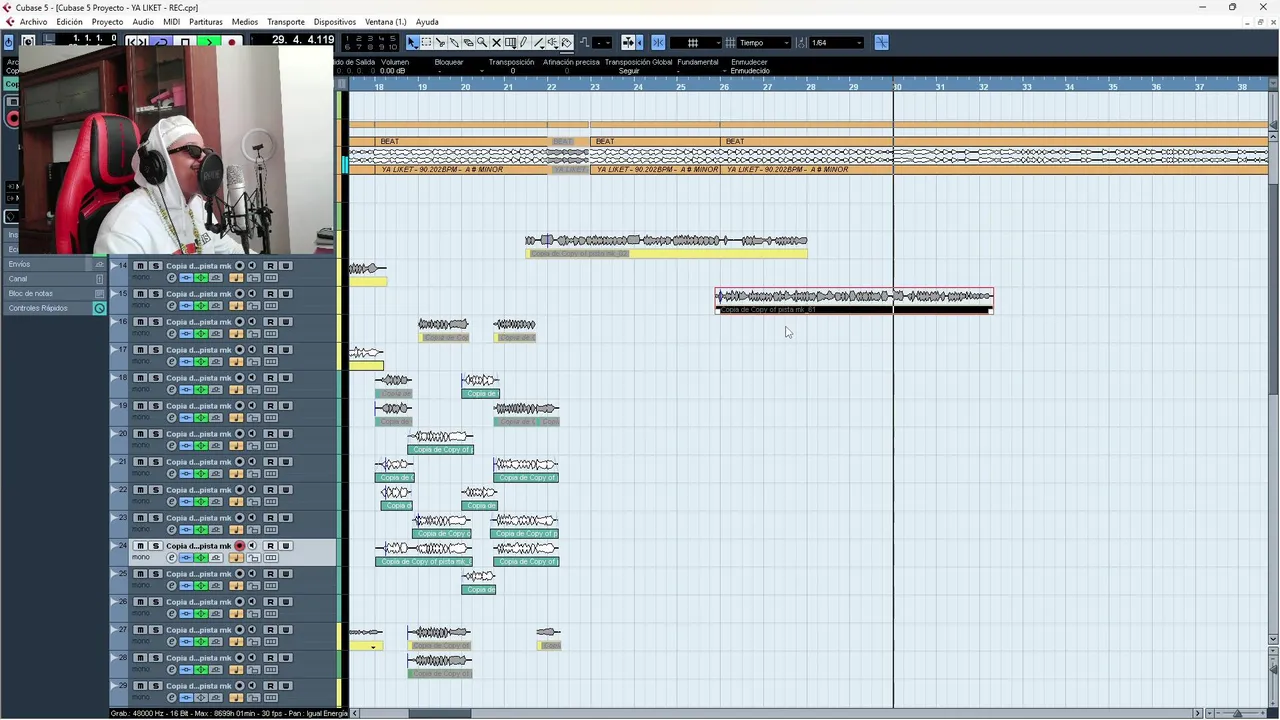Select the highlighted audio clip on track 15

(x=855, y=300)
